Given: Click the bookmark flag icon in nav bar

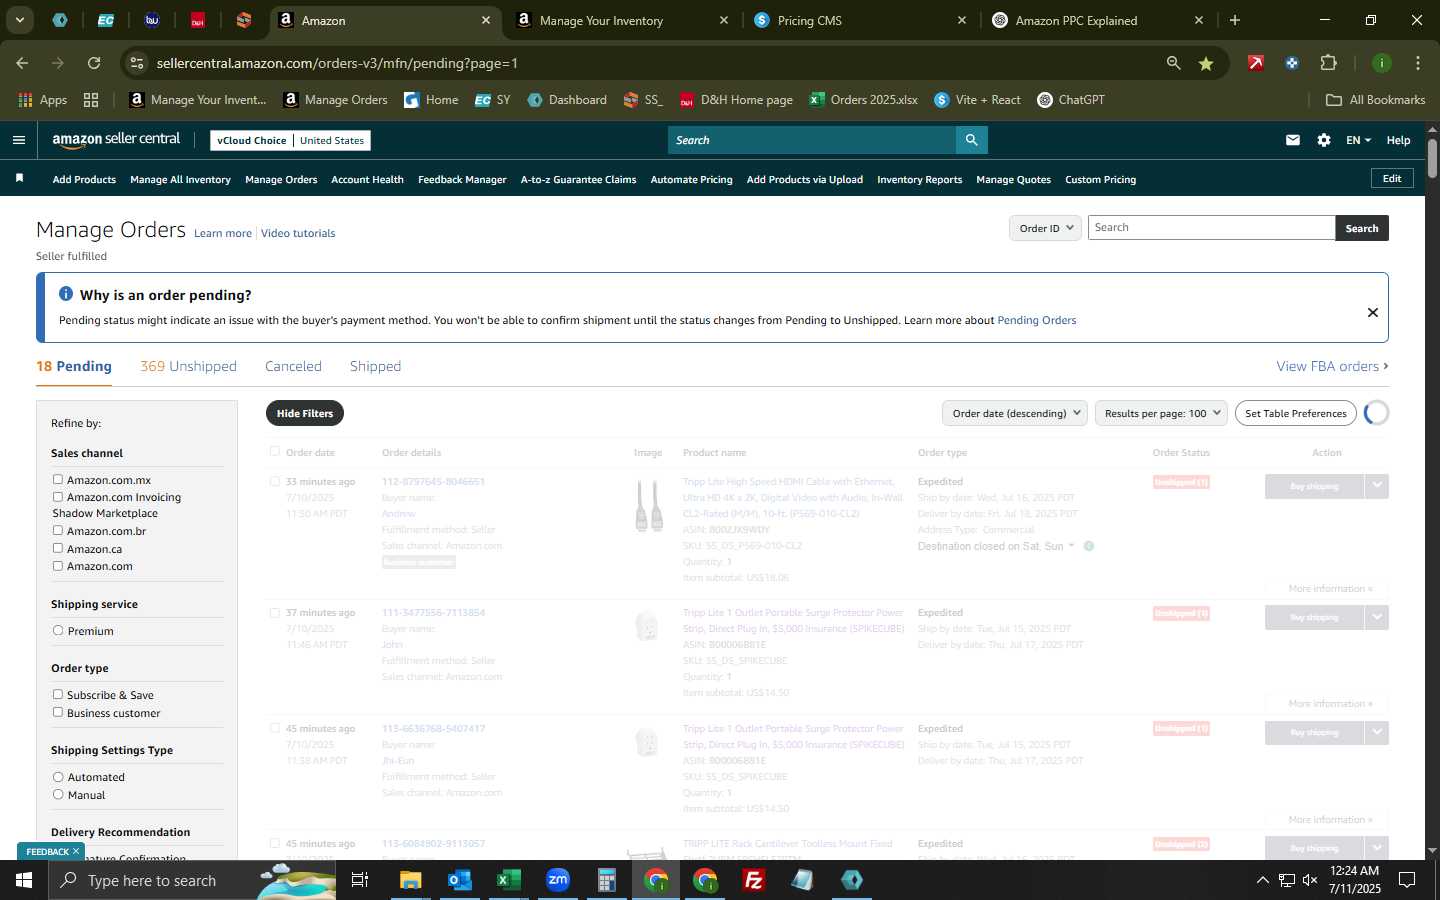Looking at the screenshot, I should (x=19, y=178).
